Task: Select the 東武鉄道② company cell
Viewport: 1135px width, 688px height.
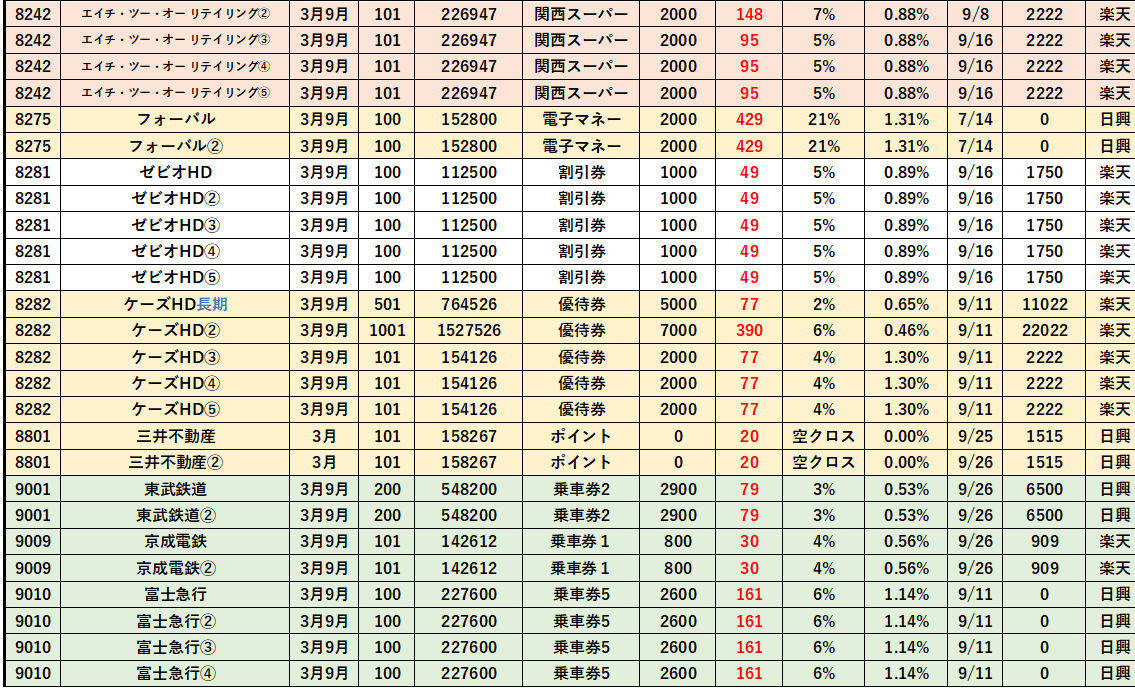Action: click(x=175, y=515)
